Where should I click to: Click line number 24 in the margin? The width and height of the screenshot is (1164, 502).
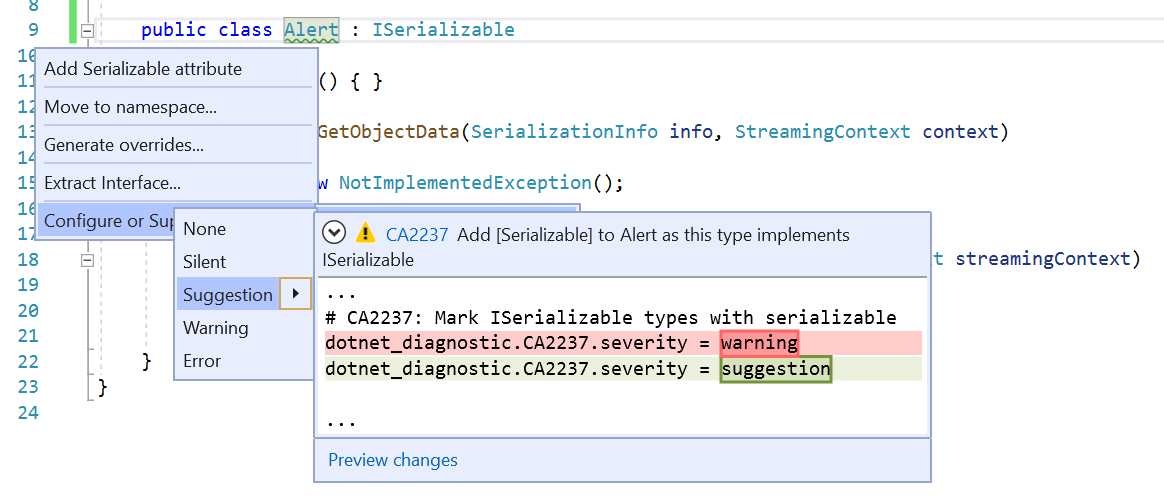[27, 413]
